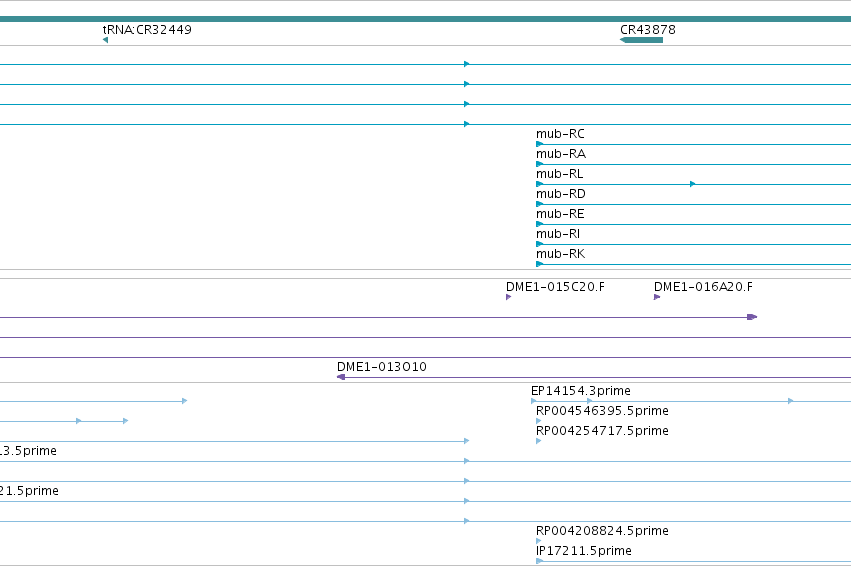Click the DME1-013O10 label
The image size is (851, 566).
(382, 366)
